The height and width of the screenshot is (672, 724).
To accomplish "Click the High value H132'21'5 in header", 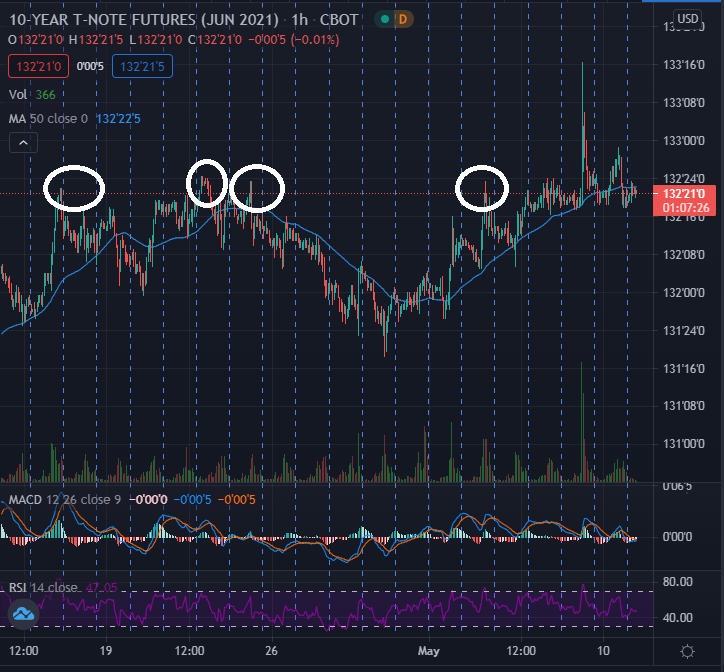I will tap(96, 40).
